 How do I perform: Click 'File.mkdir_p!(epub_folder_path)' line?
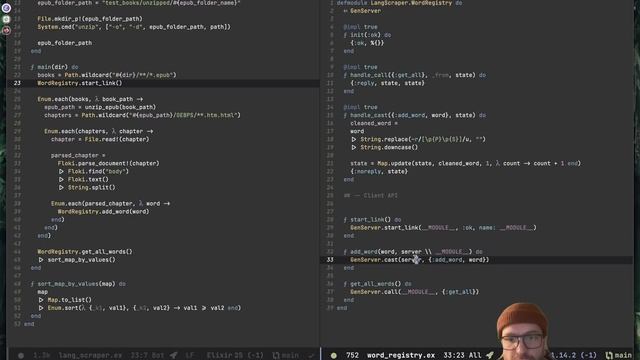tap(90, 19)
